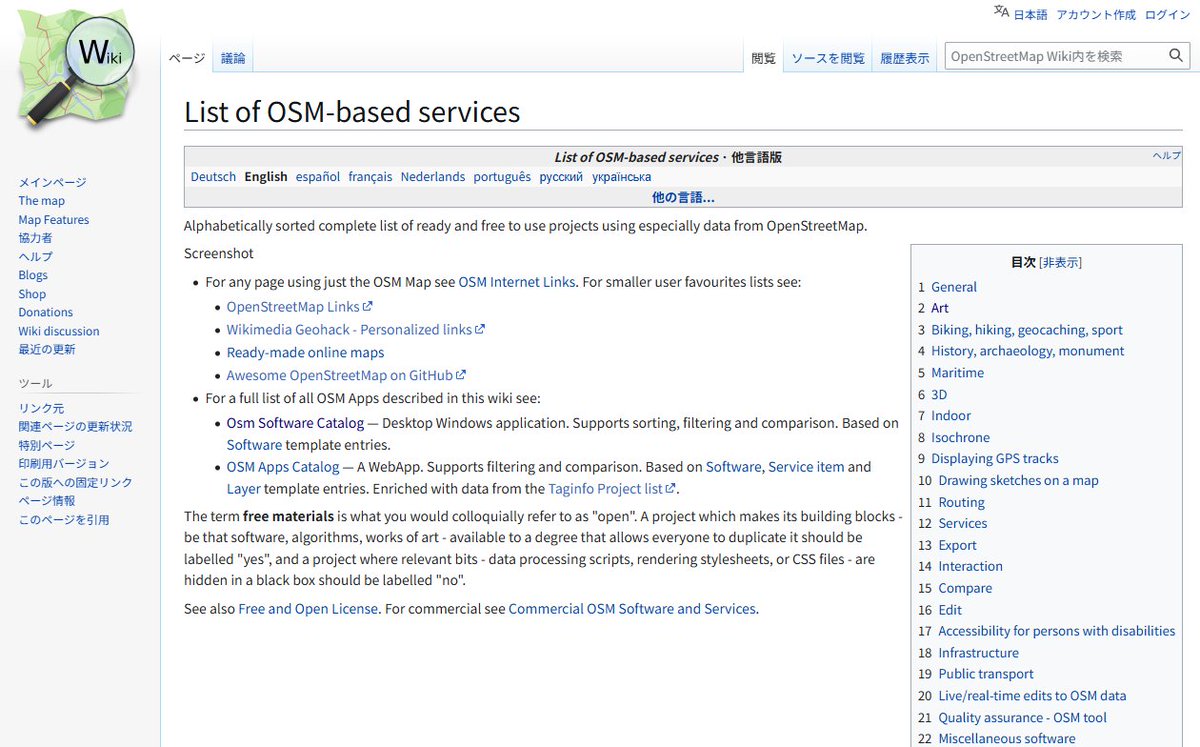1200x747 pixels.
Task: Click この版への固定リンク tool link
Action: pos(75,482)
